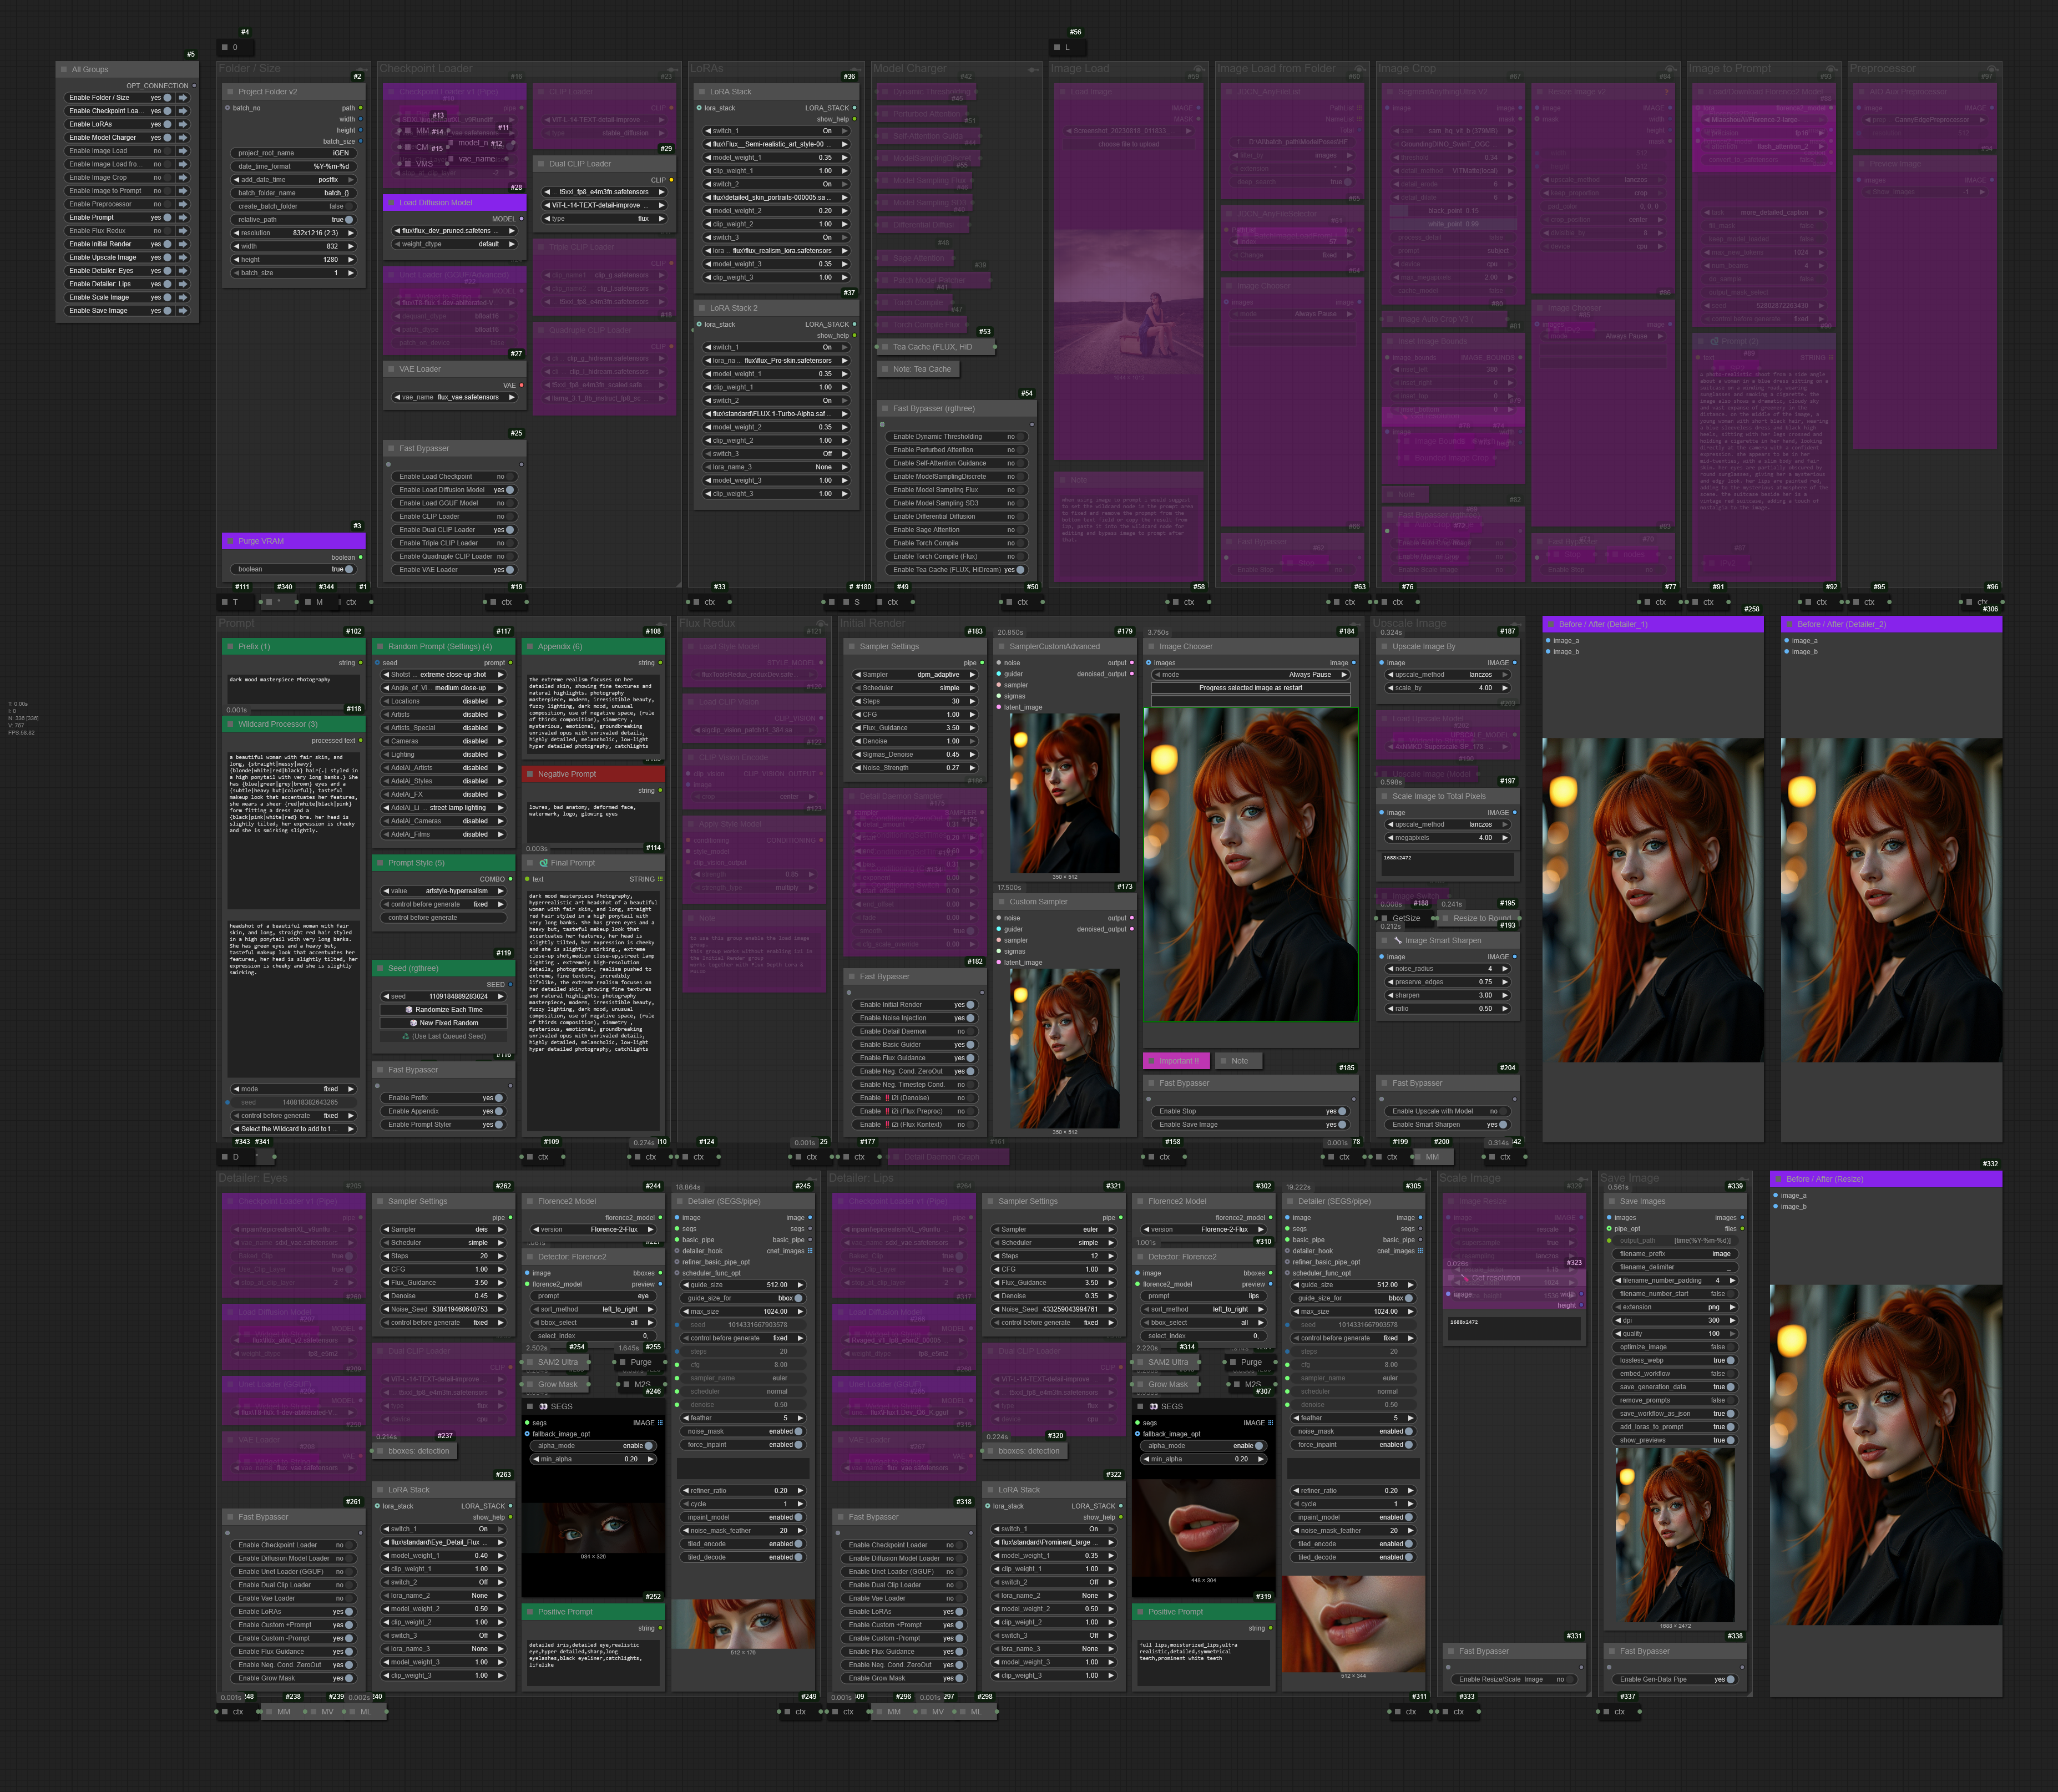Go to Scale Image group via arrow
This screenshot has height=1792, width=2058.
[183, 297]
